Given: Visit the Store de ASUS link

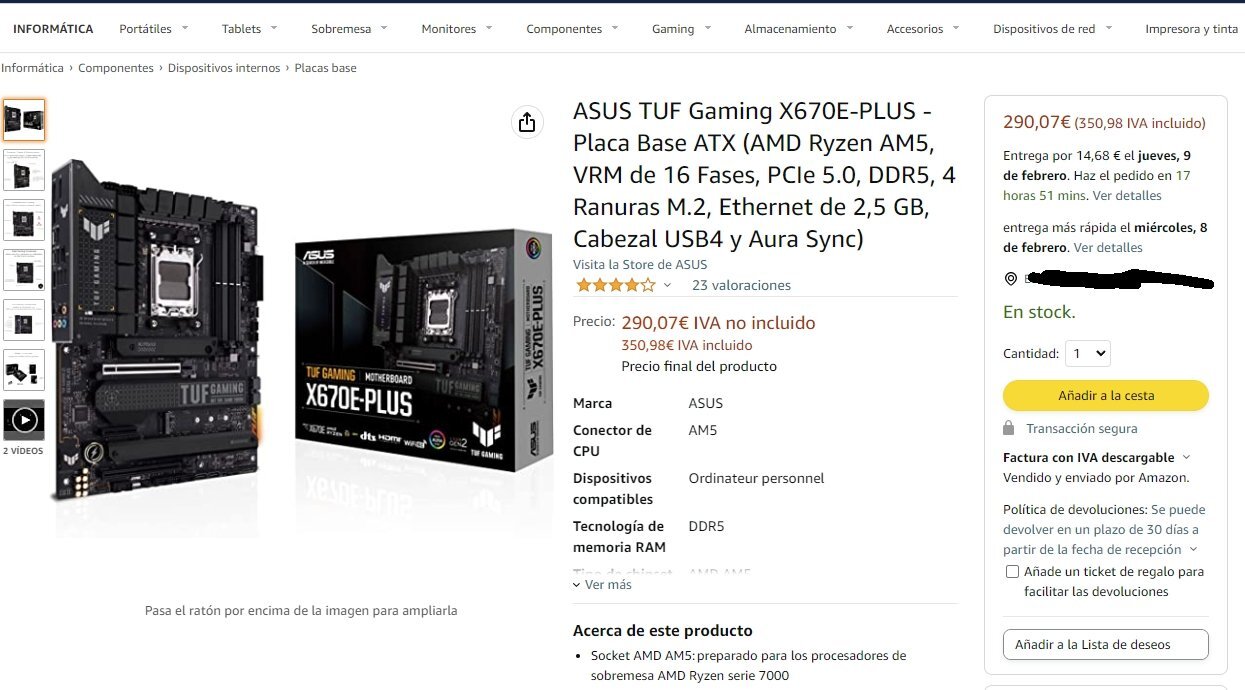Looking at the screenshot, I should tap(640, 265).
